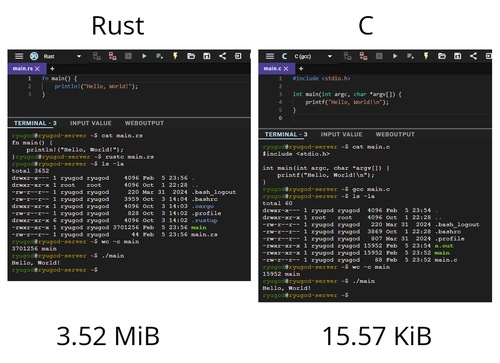Switch to WEBOUTPUT tab in C panel
This screenshot has width=500, height=363.
click(395, 134)
